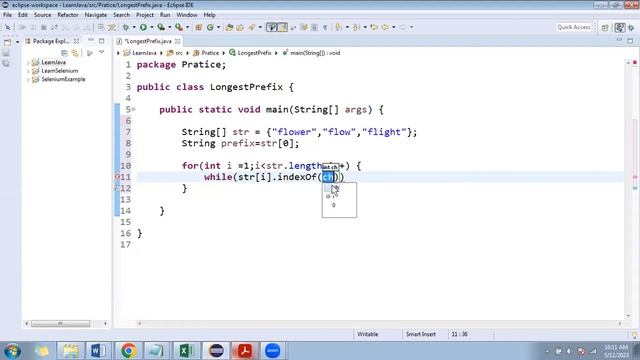The image size is (640, 360).
Task: Expand the LearnSelenium project
Action: coord(28,71)
